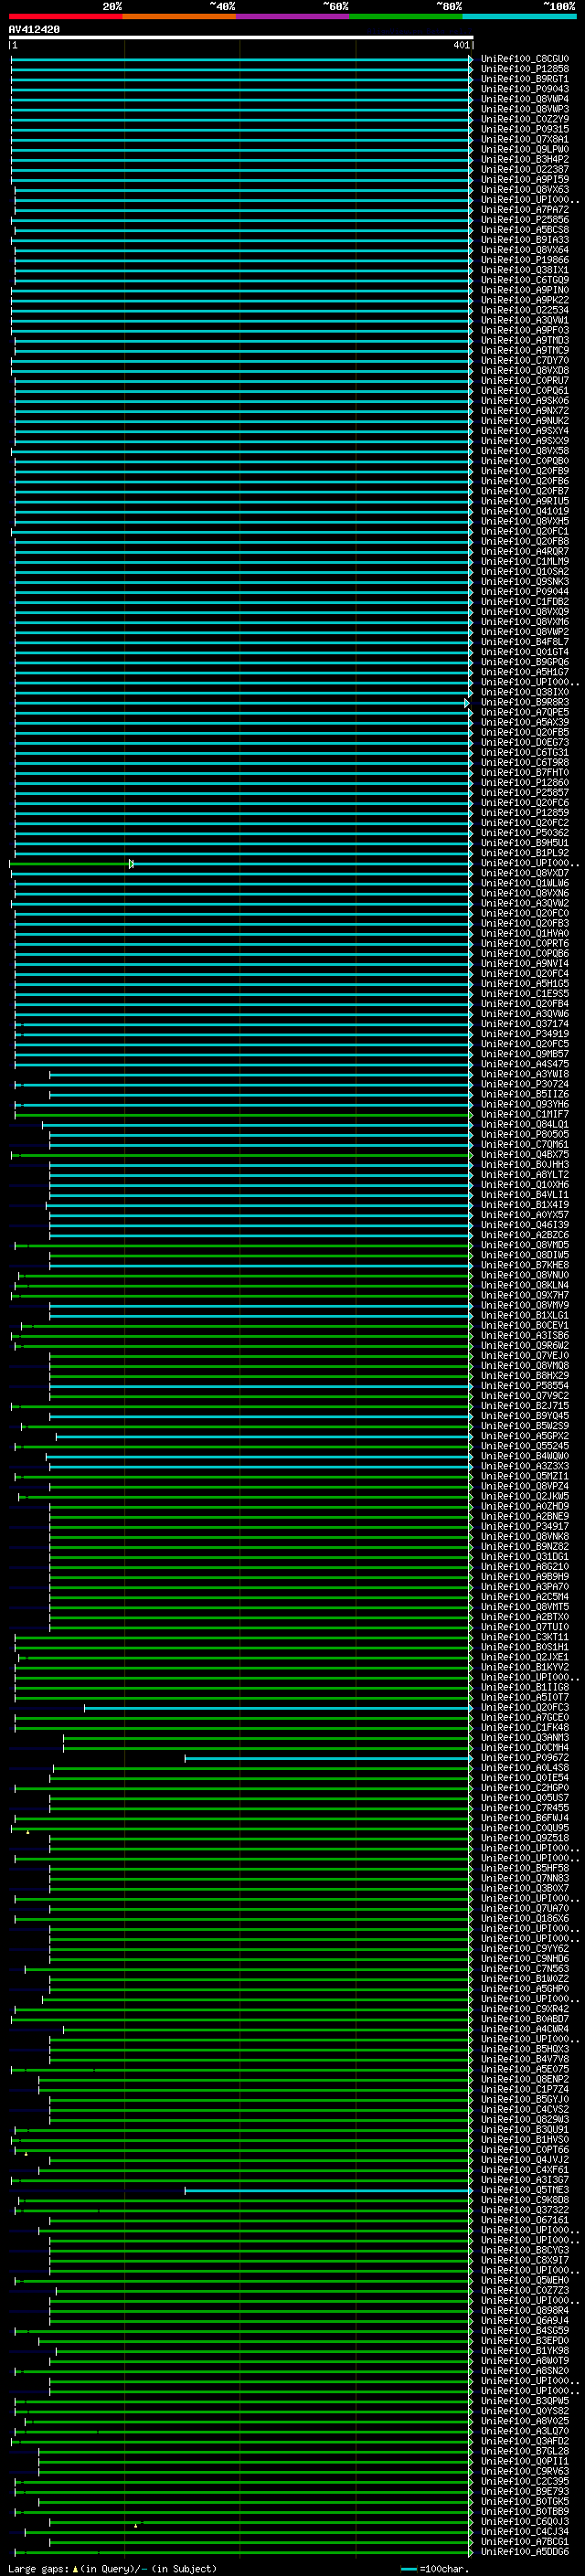Click the UniRef100_P25856 label
Screen dimensions: 585x2576
coord(524,220)
